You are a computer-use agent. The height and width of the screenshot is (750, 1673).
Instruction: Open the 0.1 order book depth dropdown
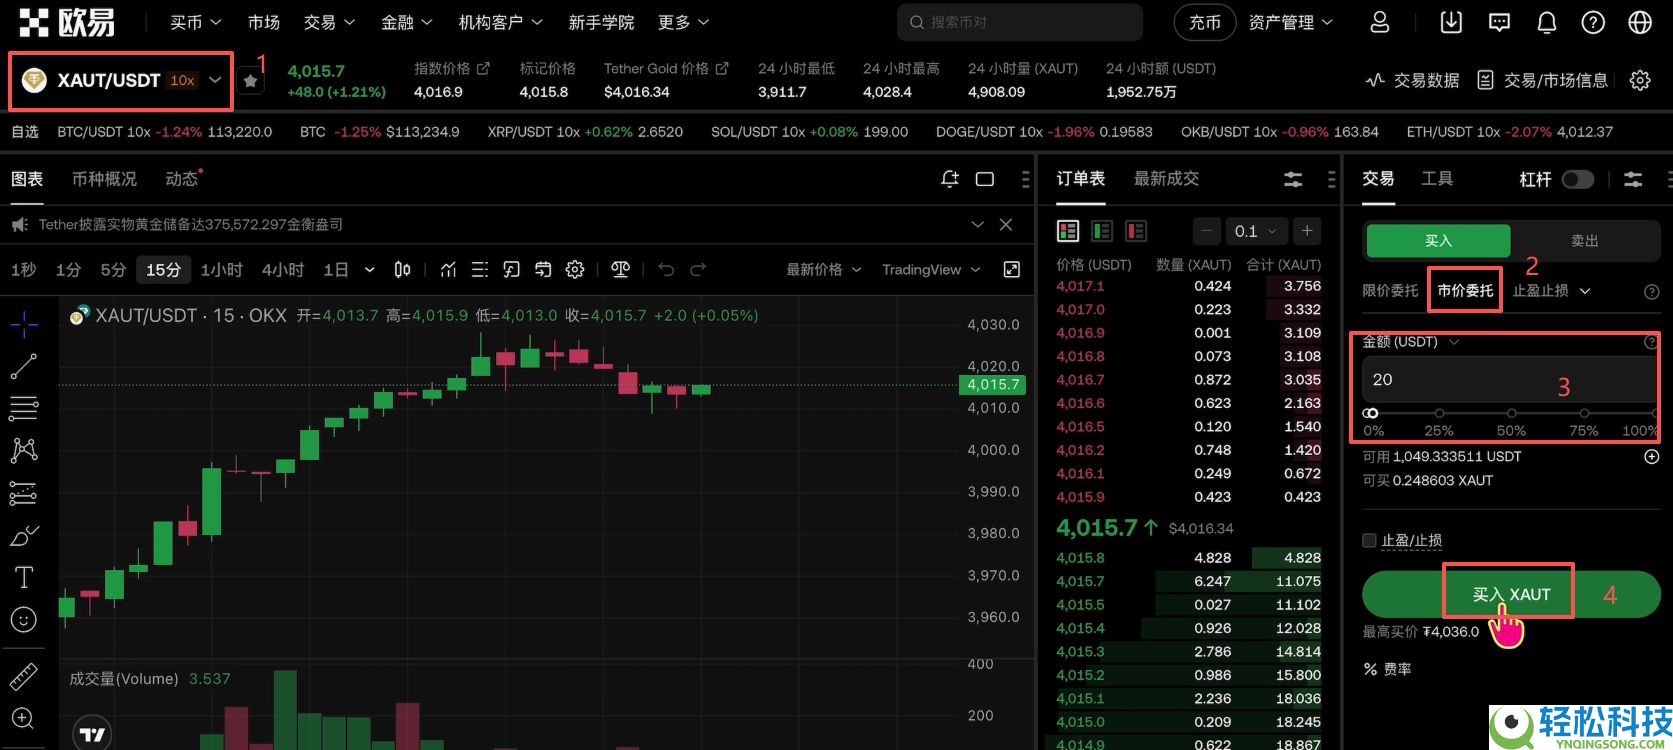[1257, 231]
